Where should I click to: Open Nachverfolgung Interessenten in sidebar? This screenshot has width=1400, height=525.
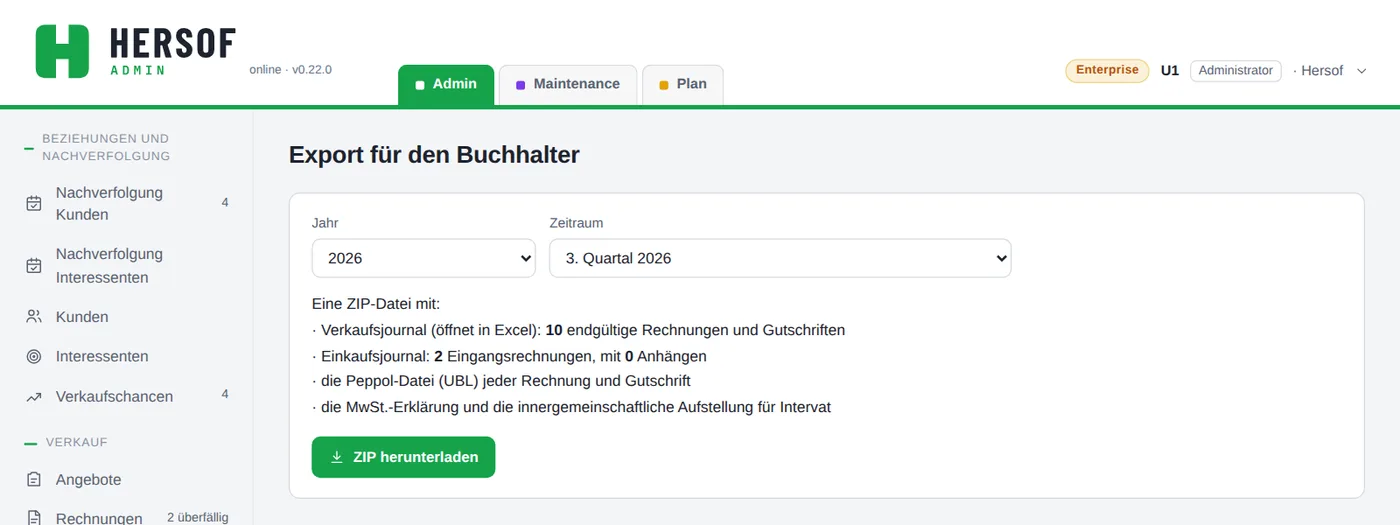click(x=127, y=266)
